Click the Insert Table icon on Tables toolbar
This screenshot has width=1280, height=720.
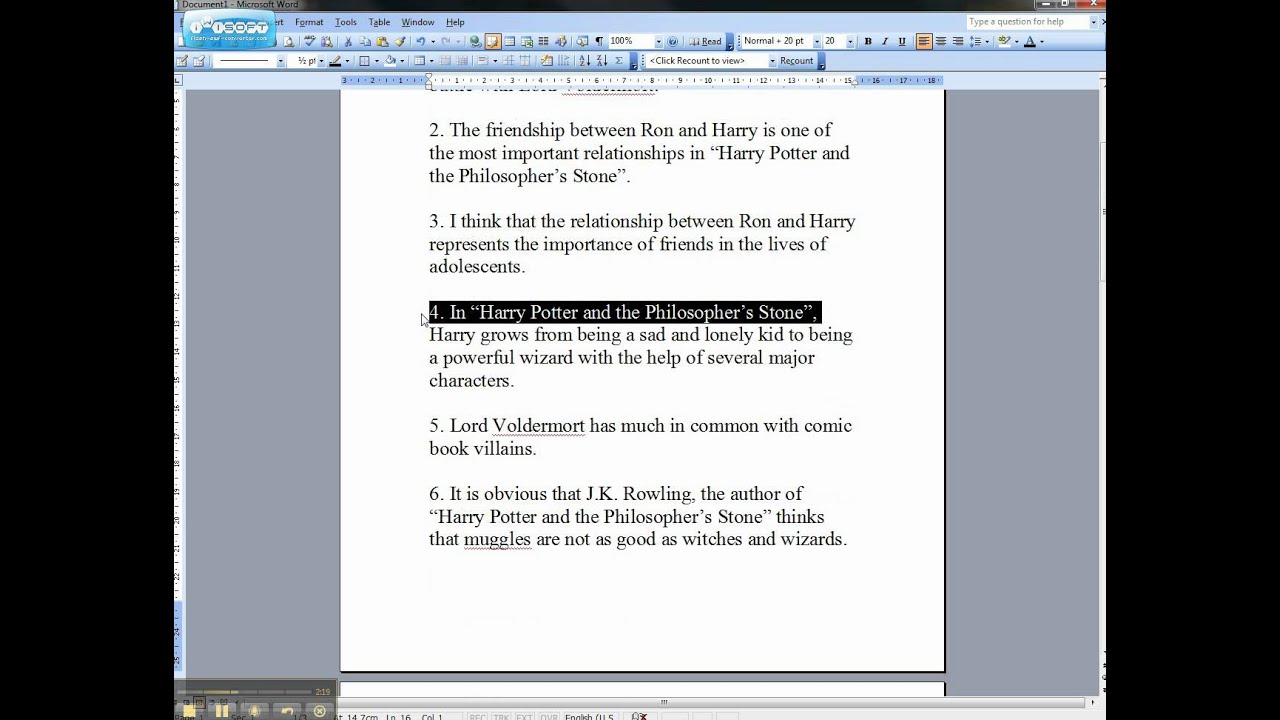tap(419, 61)
